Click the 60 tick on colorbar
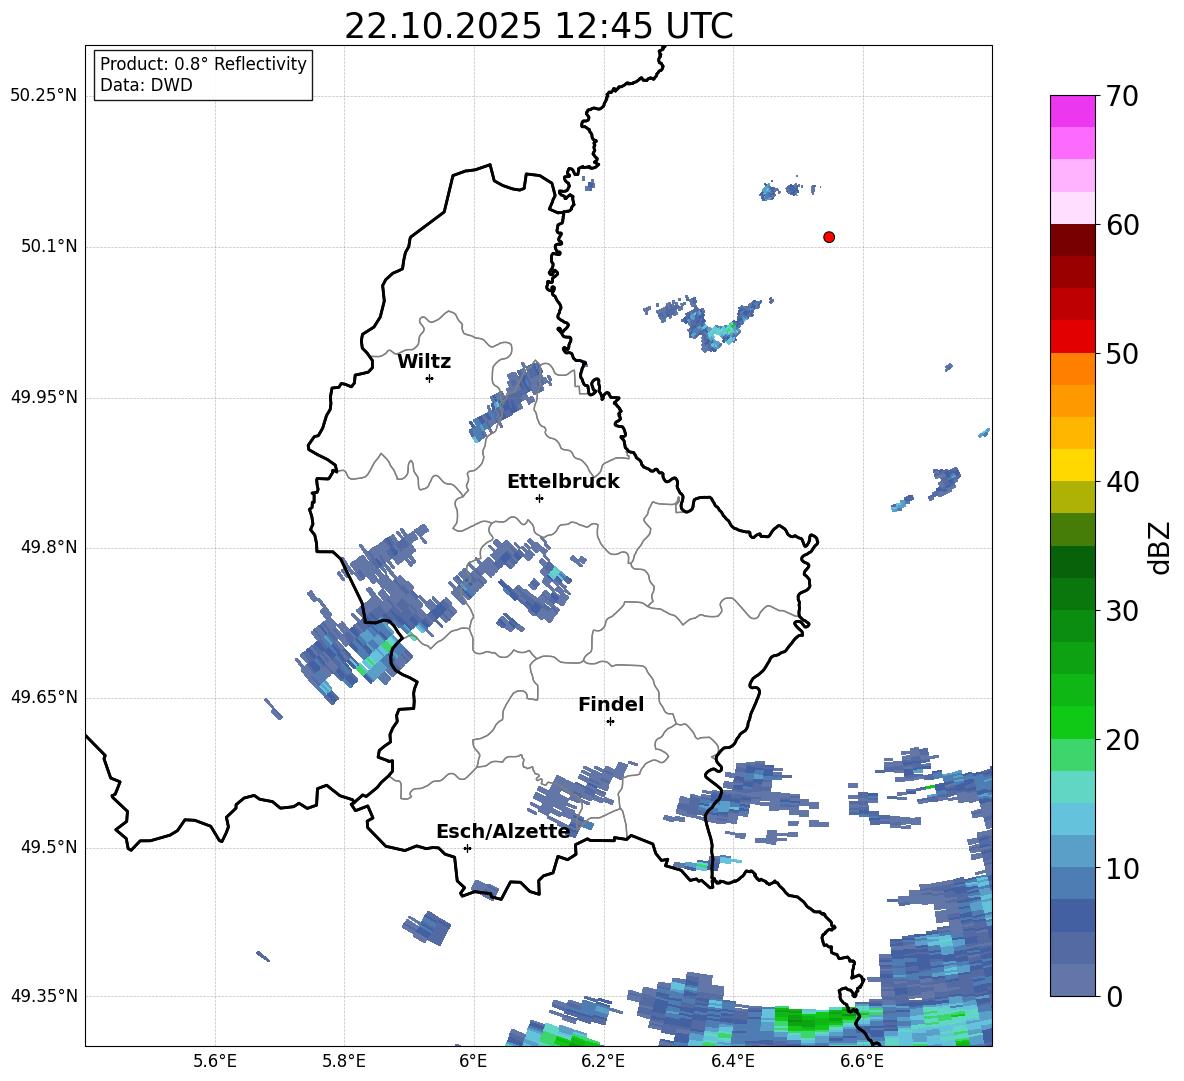This screenshot has height=1081, width=1184. tap(1122, 225)
